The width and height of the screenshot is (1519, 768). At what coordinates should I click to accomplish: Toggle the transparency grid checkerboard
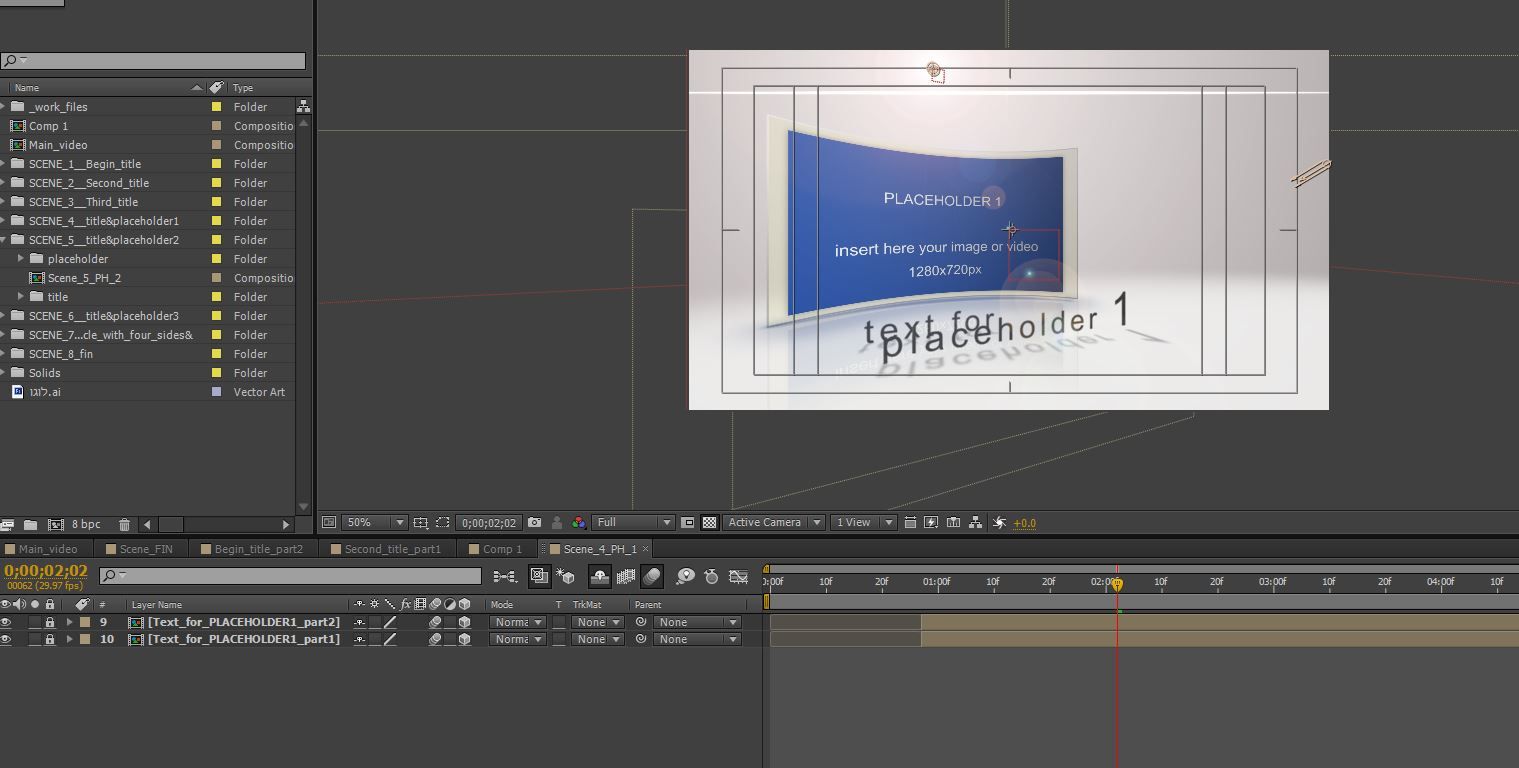click(709, 523)
